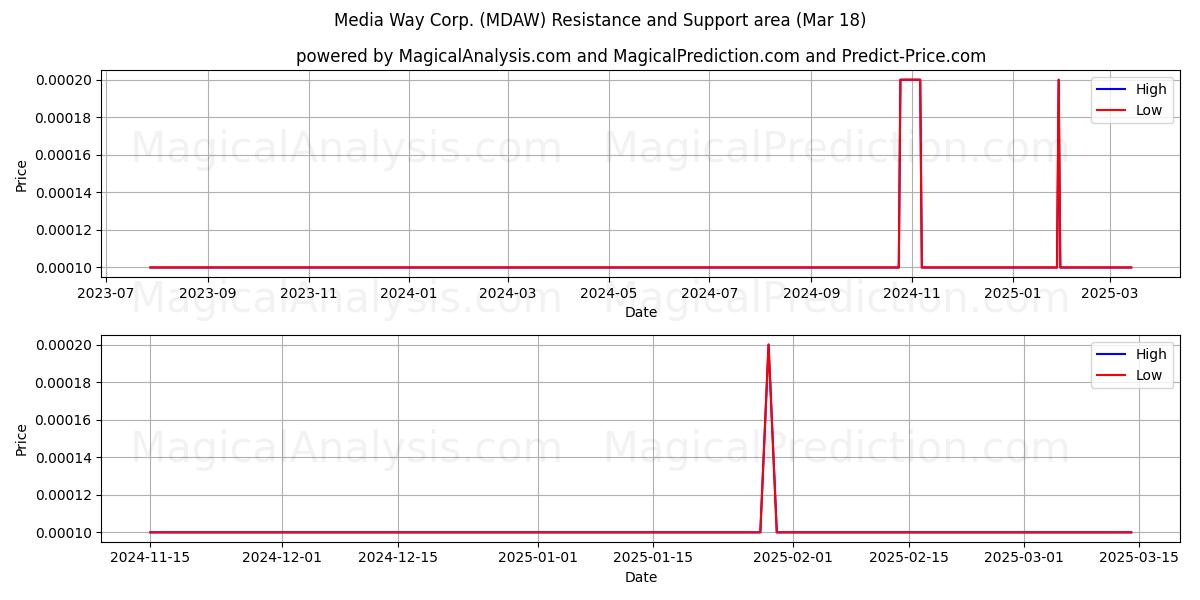Click the 'Date' axis label under top chart
The height and width of the screenshot is (600, 1200).
tap(641, 312)
